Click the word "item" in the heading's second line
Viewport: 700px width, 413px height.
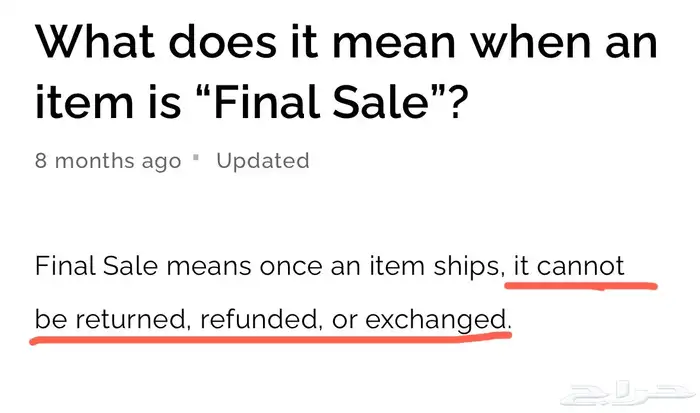[84, 103]
